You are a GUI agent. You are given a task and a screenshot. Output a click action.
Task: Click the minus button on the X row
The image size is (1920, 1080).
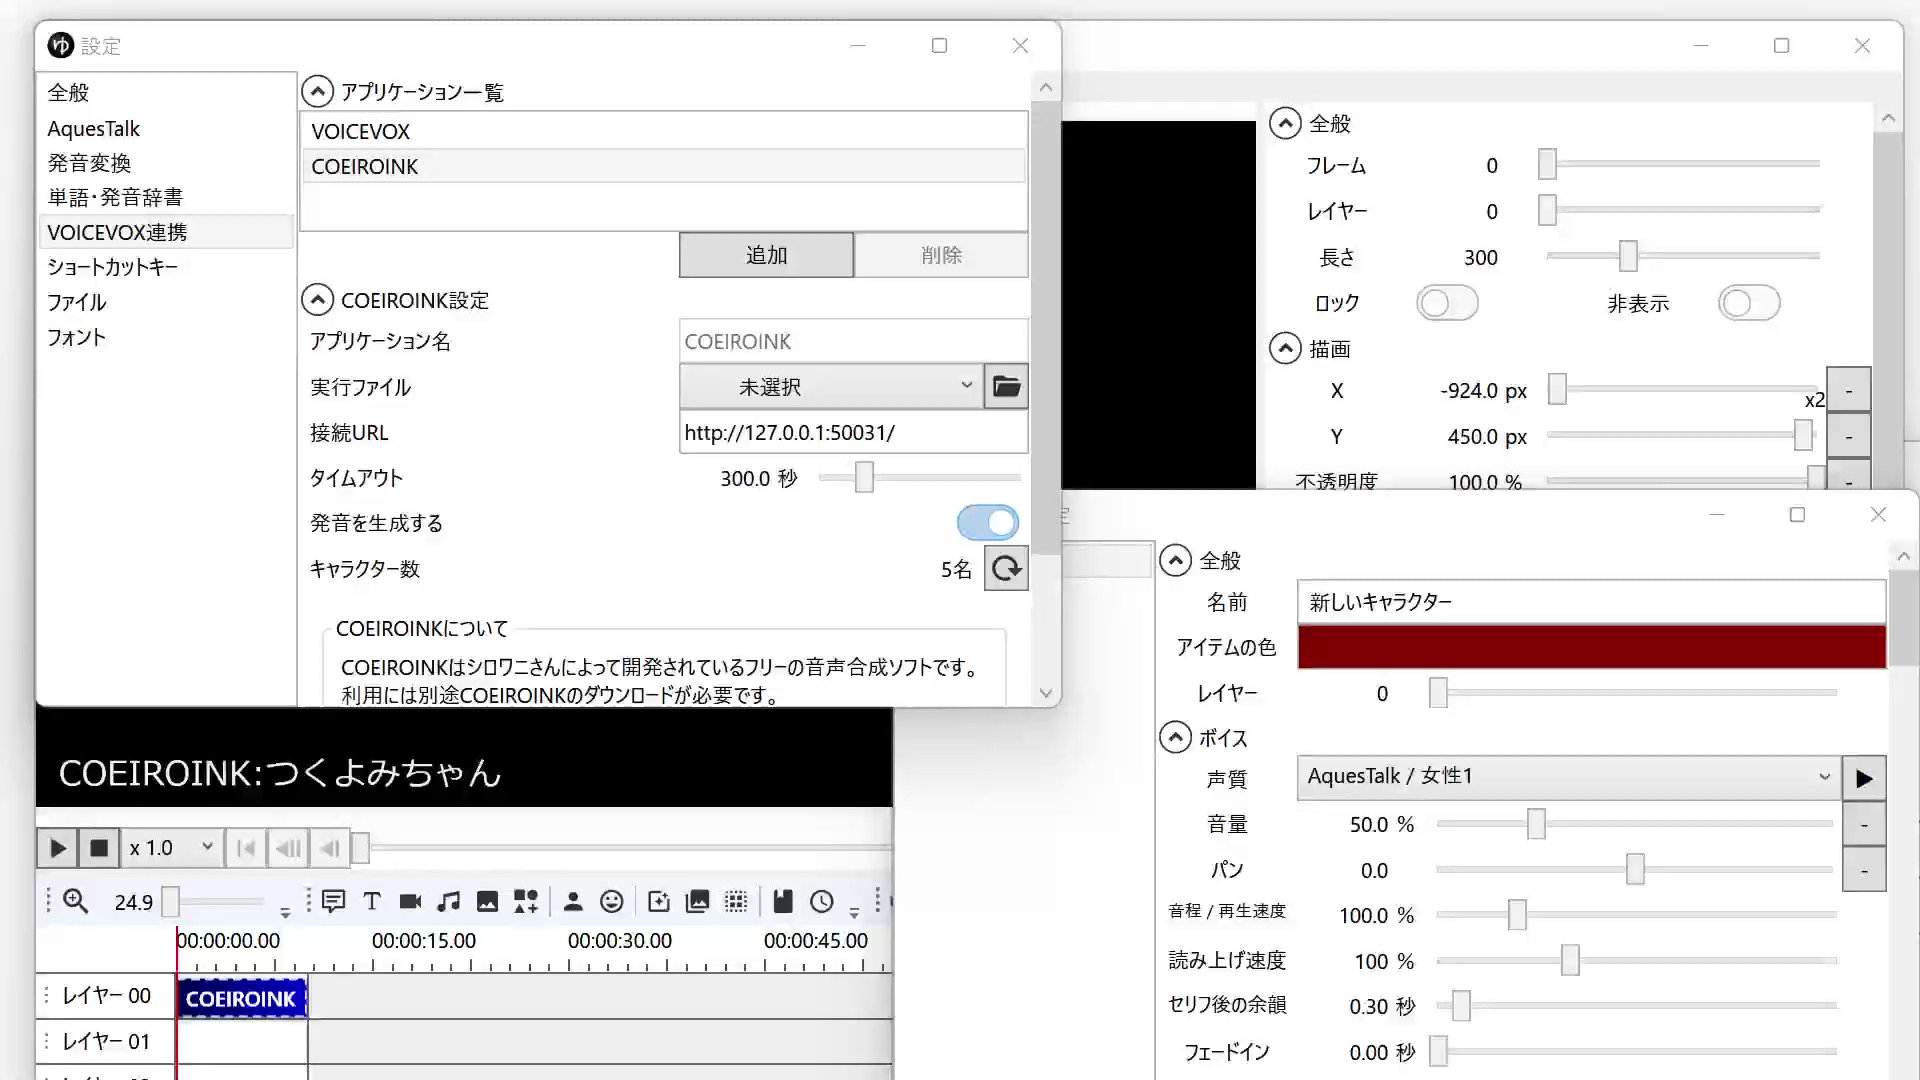[x=1849, y=391]
